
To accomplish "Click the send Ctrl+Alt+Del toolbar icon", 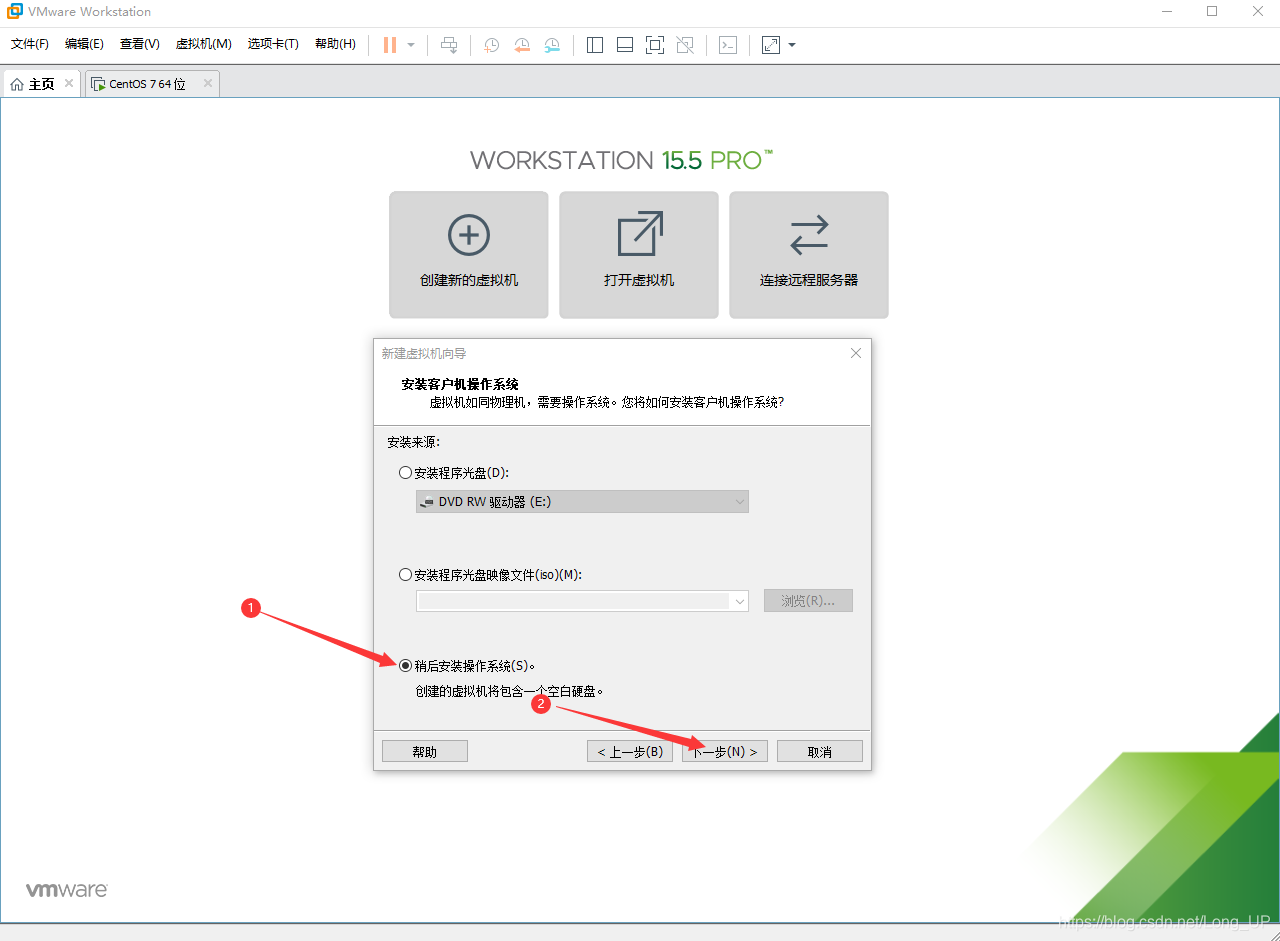I will (449, 45).
